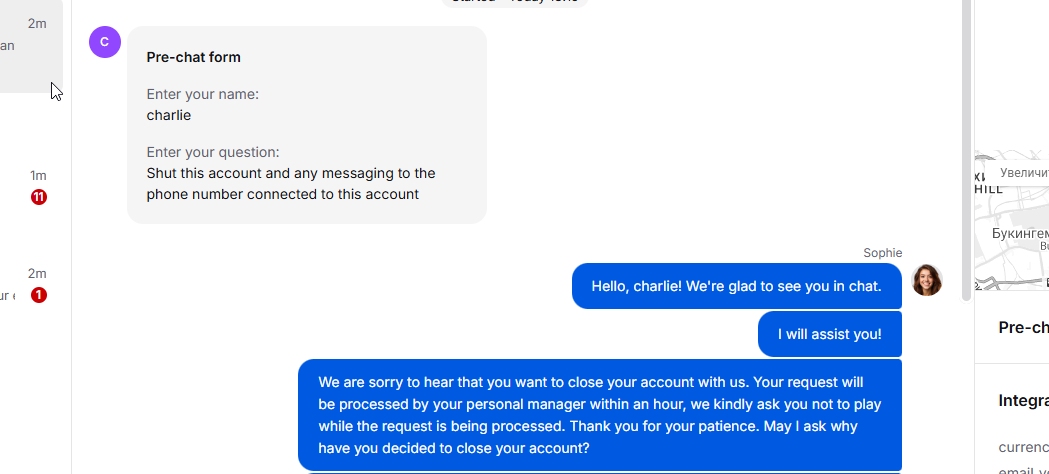1049x474 pixels.
Task: Expand the Integrations section in details panel
Action: click(1023, 400)
